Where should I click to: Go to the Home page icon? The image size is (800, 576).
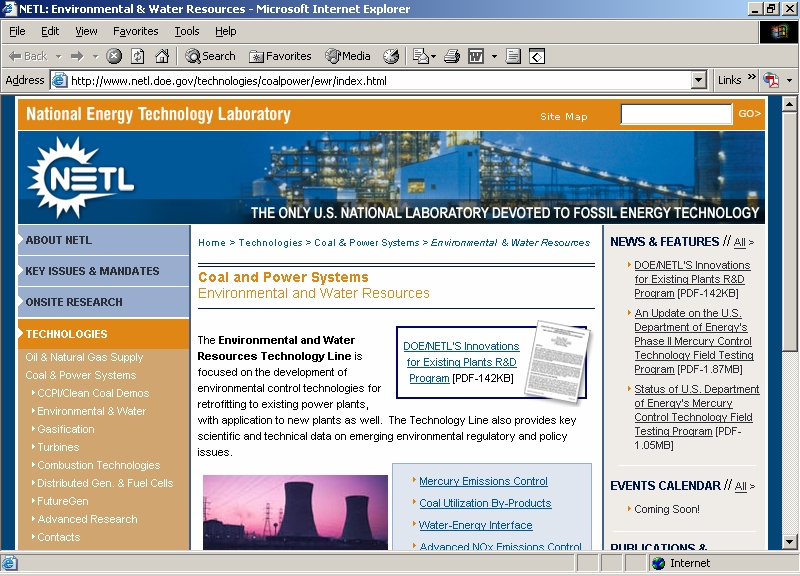point(162,56)
